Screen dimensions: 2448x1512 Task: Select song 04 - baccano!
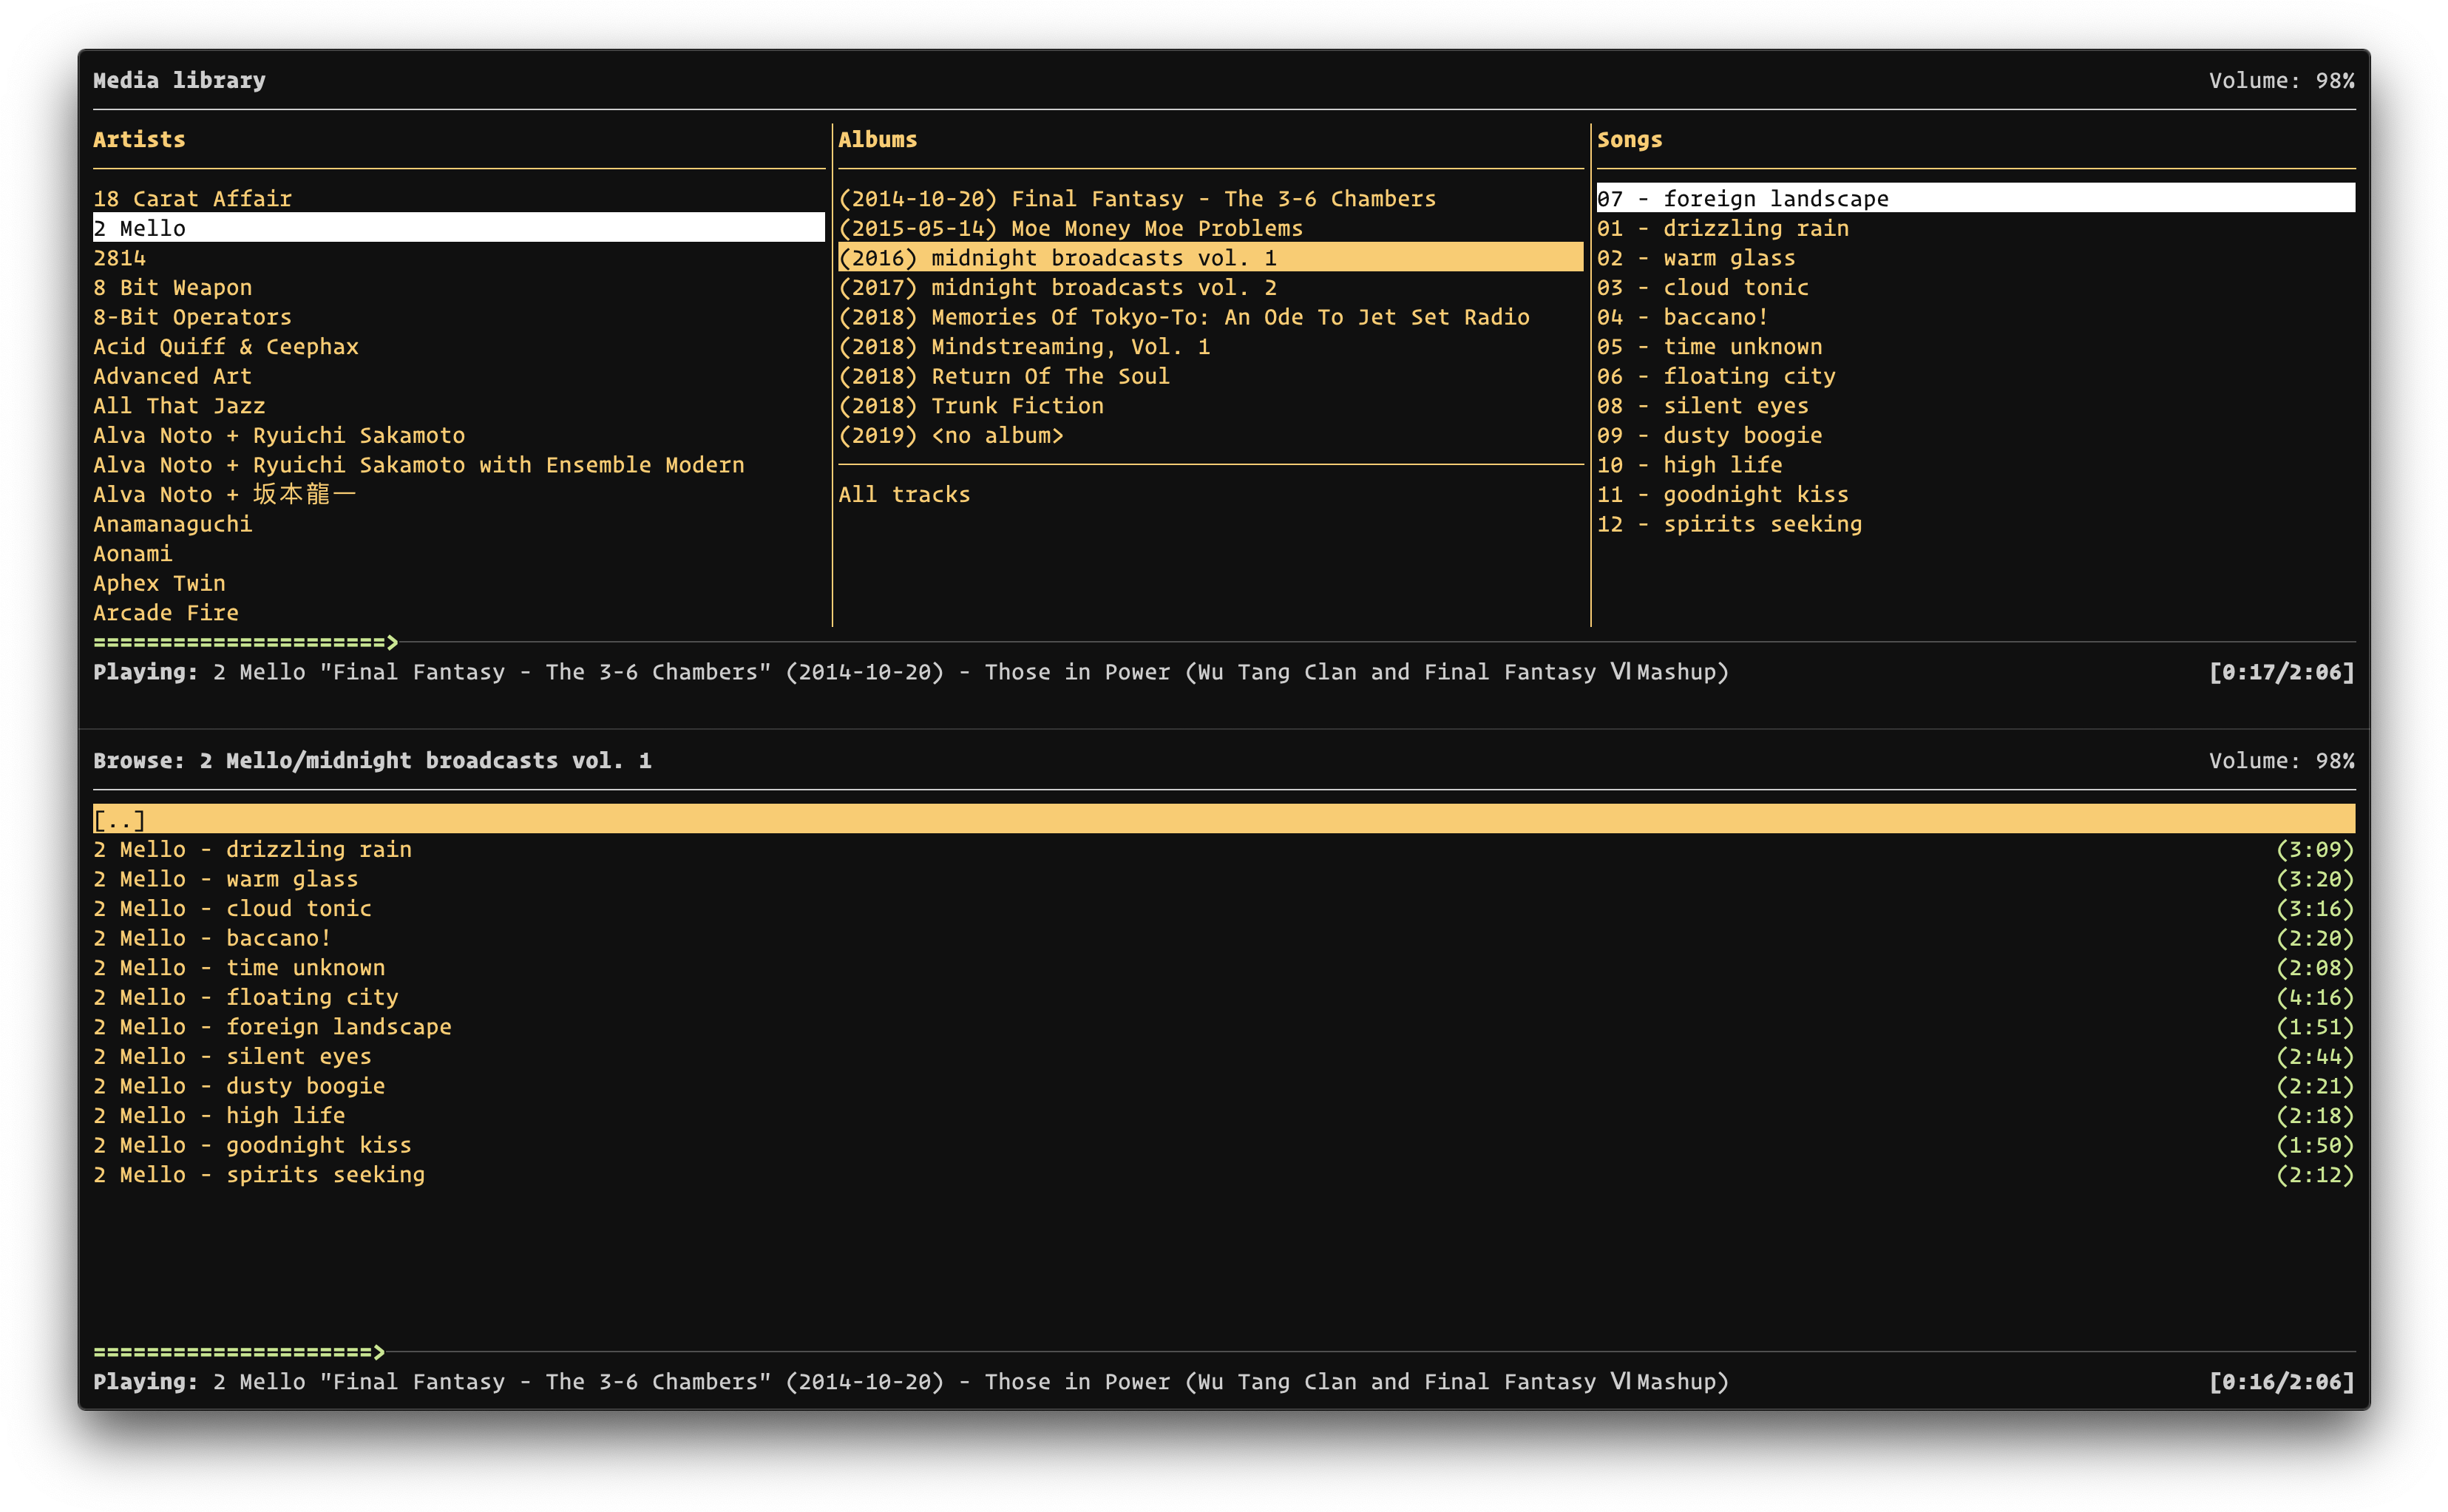pyautogui.click(x=1683, y=317)
